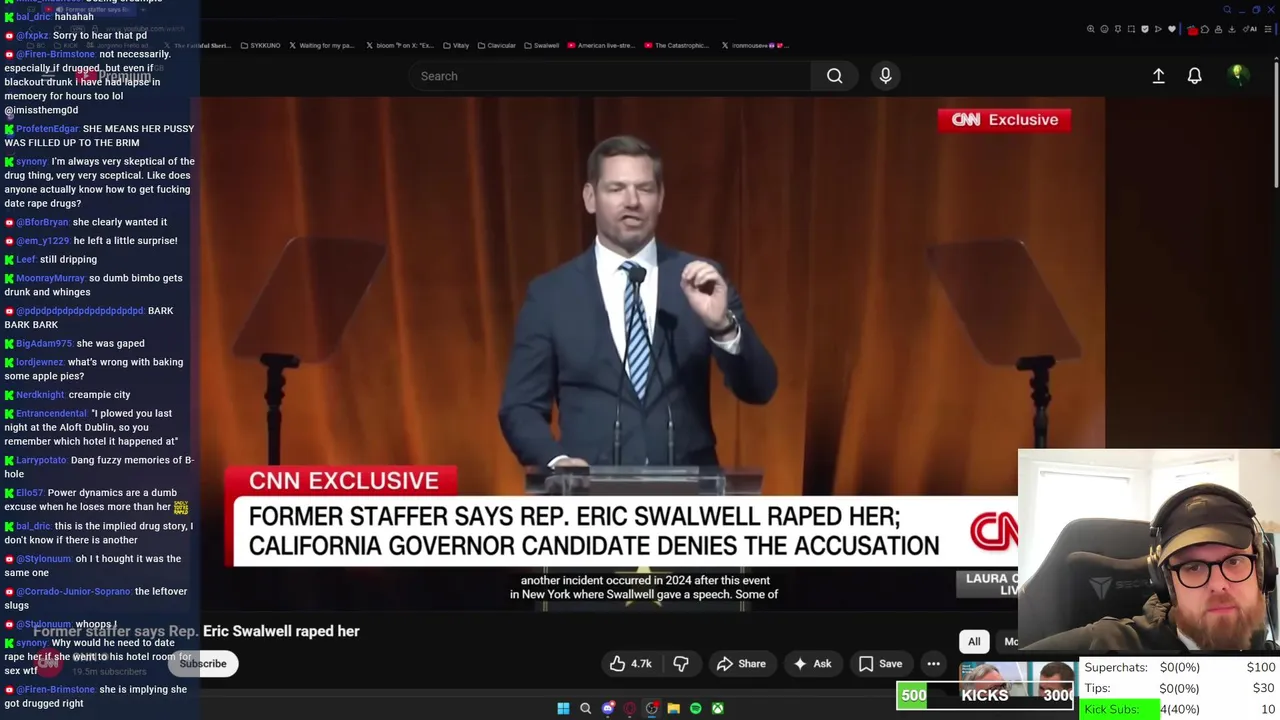The width and height of the screenshot is (1280, 720).
Task: Click the KICKS 500 goal progress bar
Action: 985,695
